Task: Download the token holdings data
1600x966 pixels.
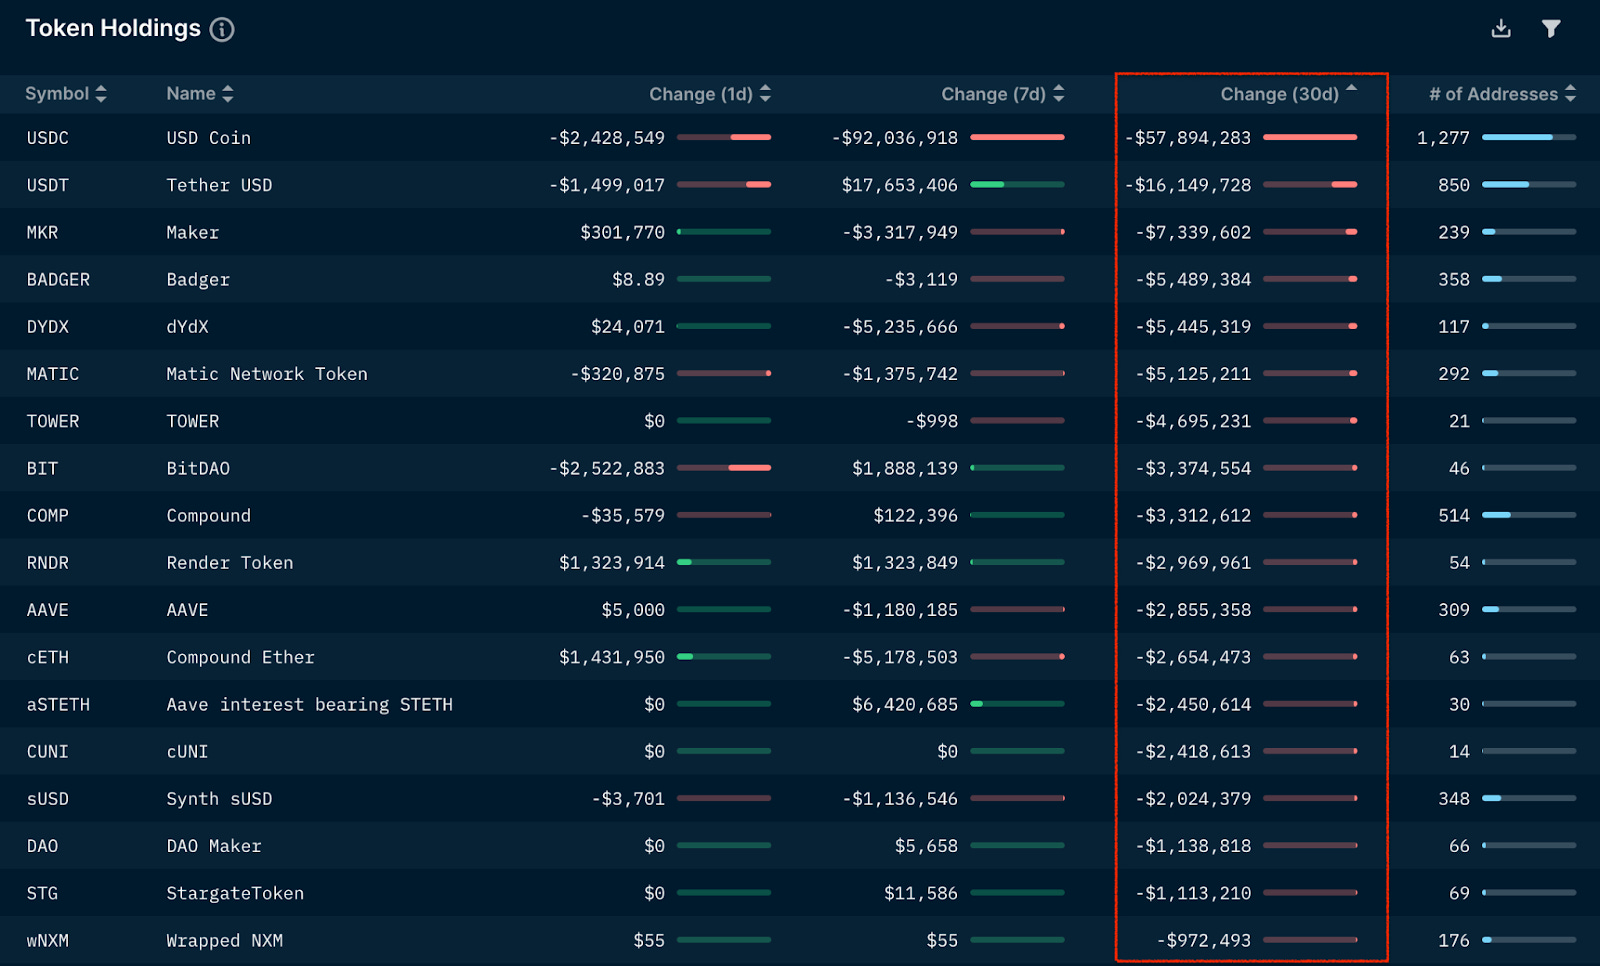Action: click(x=1501, y=29)
